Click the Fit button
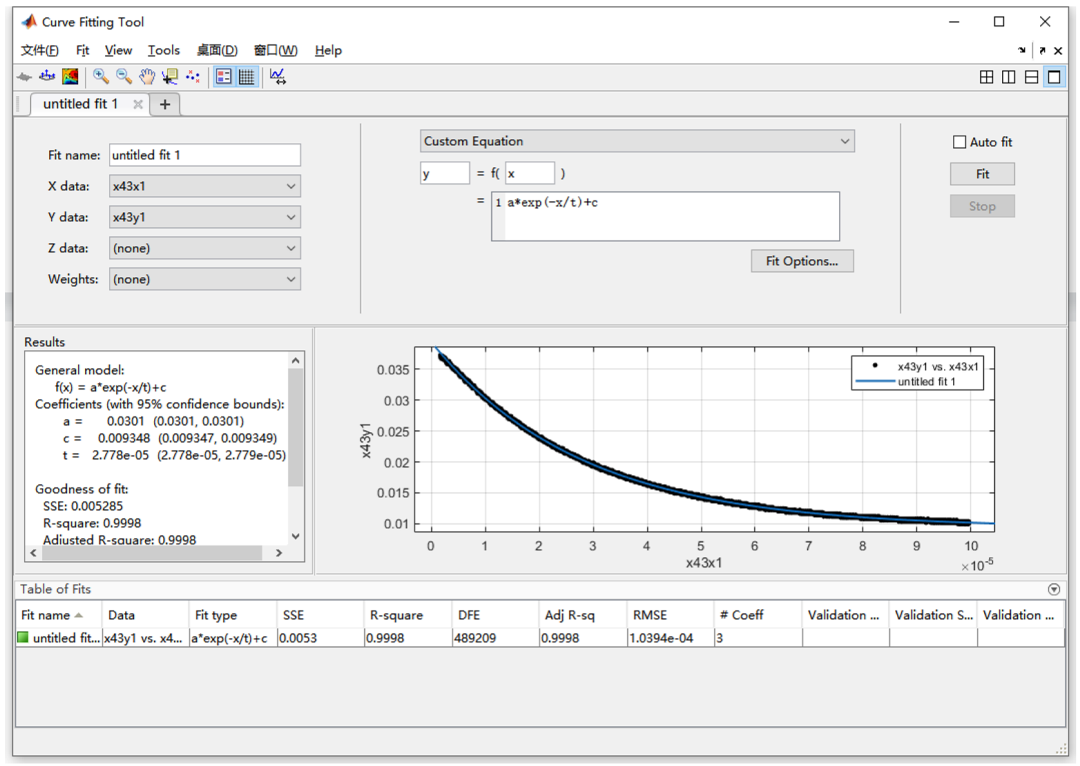 (982, 174)
